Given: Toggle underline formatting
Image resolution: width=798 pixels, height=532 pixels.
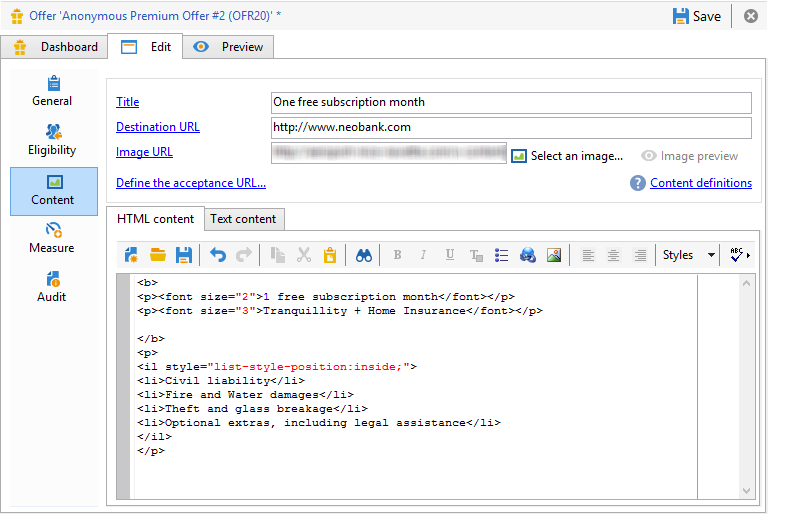Looking at the screenshot, I should pyautogui.click(x=450, y=255).
